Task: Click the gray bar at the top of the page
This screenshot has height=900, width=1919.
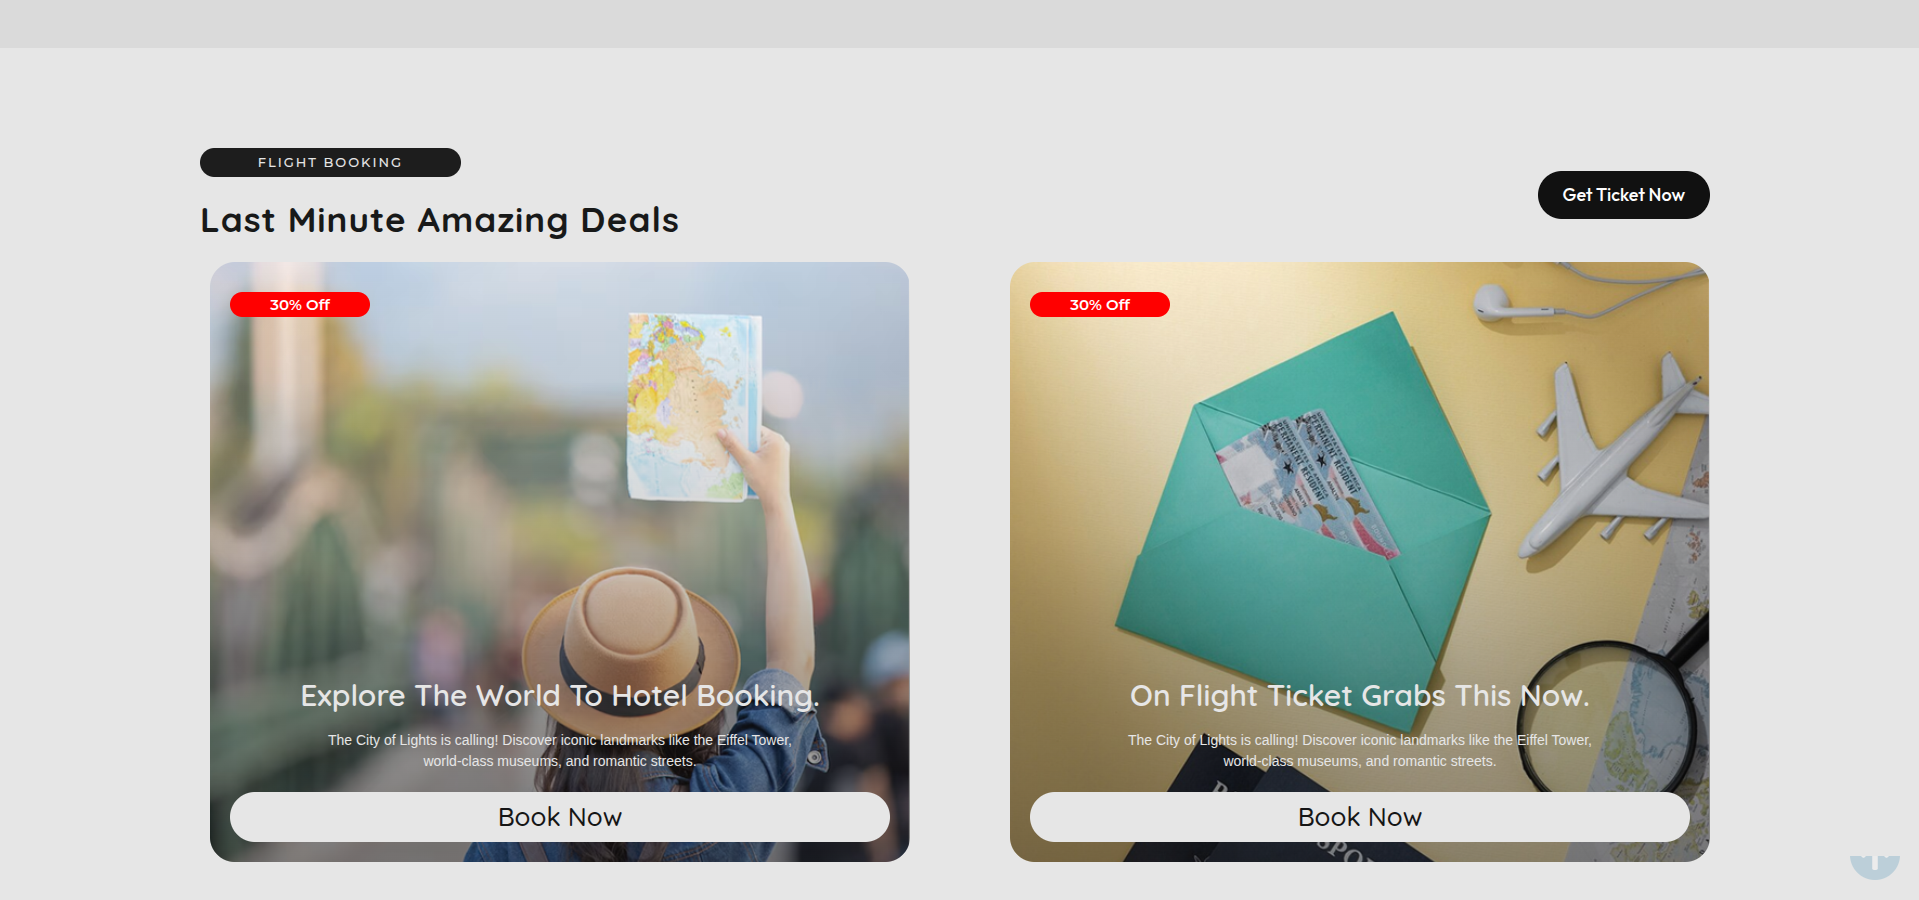Action: coord(959,23)
